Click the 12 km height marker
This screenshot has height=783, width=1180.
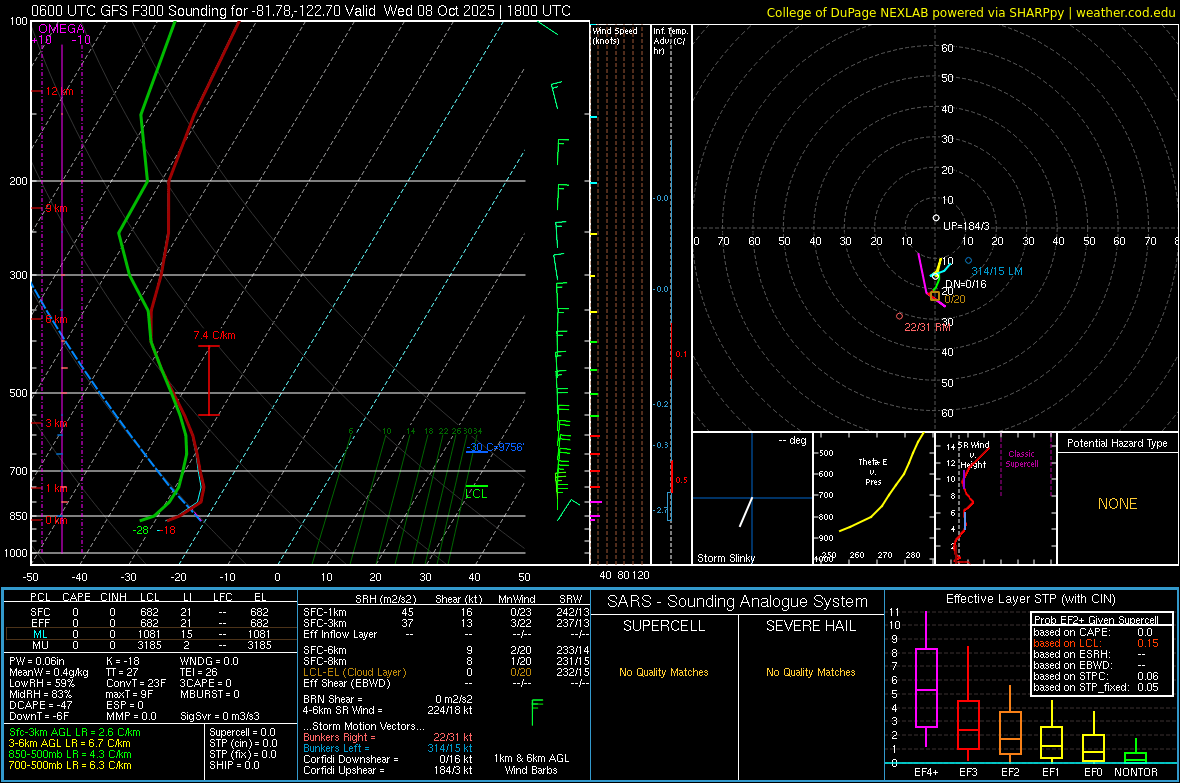59,91
